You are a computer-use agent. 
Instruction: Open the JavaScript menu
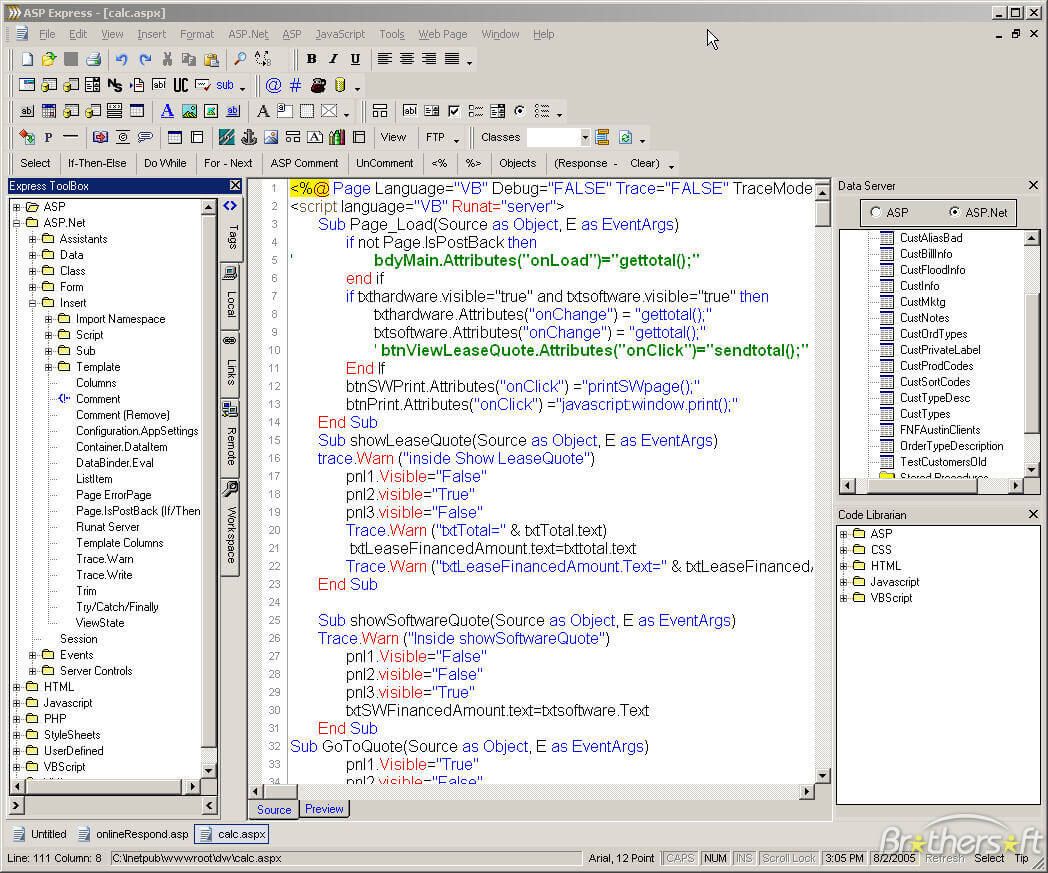[340, 34]
